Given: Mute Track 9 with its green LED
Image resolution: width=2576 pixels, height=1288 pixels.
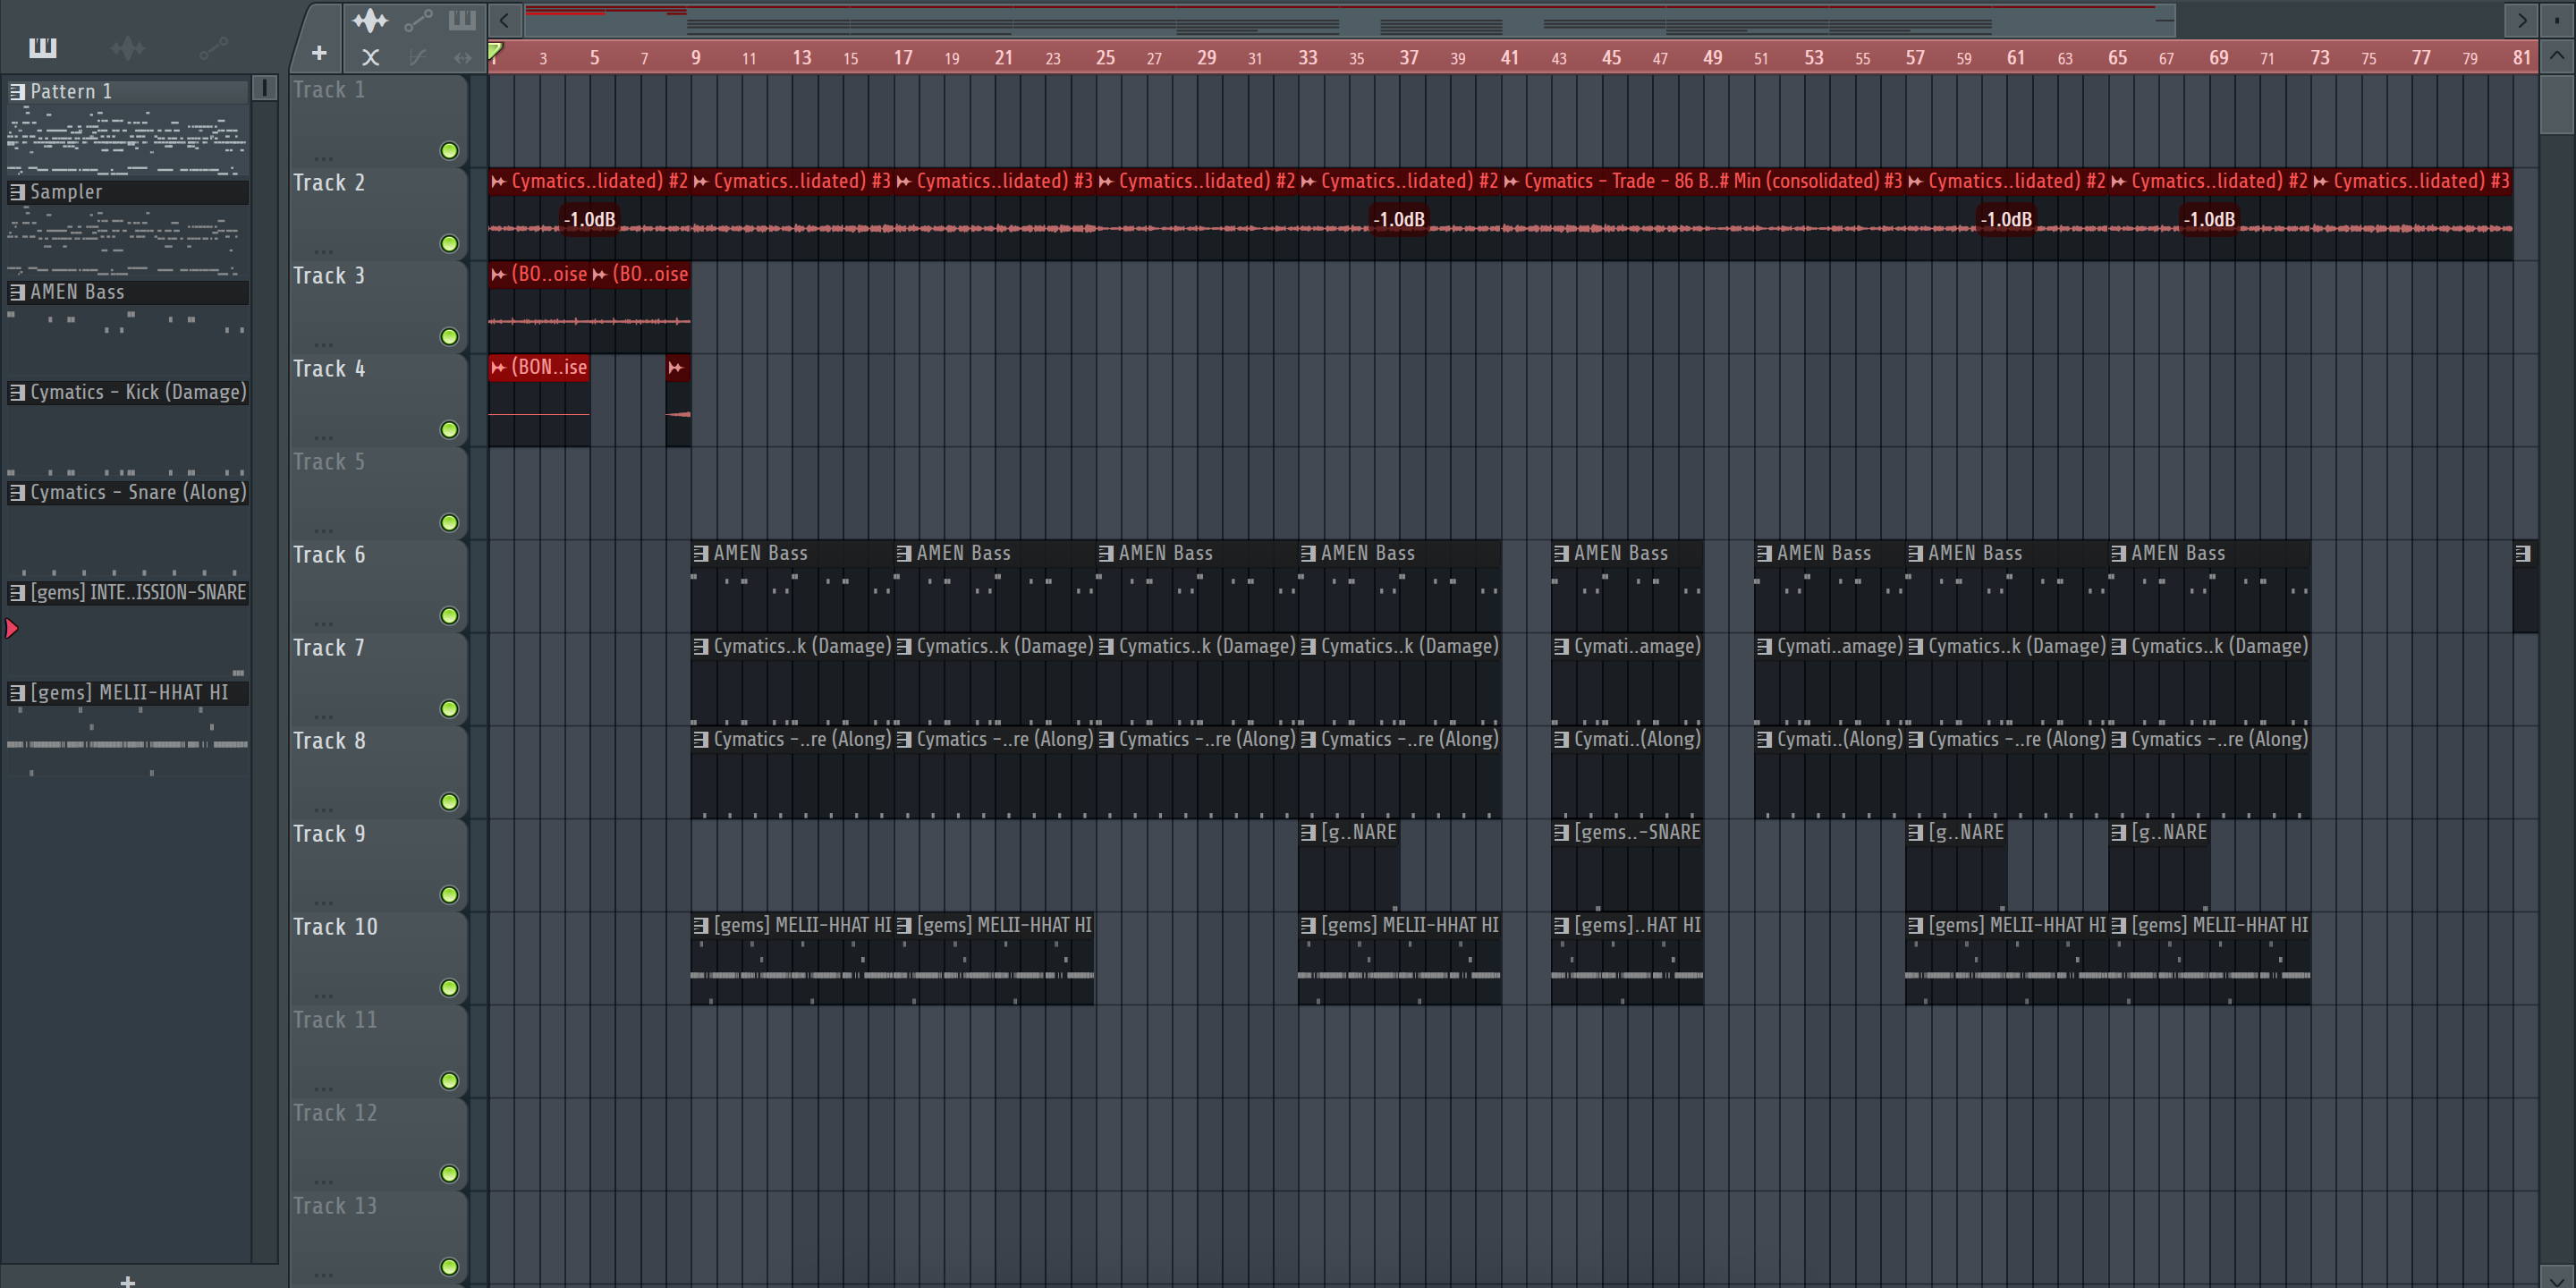Looking at the screenshot, I should click(450, 895).
